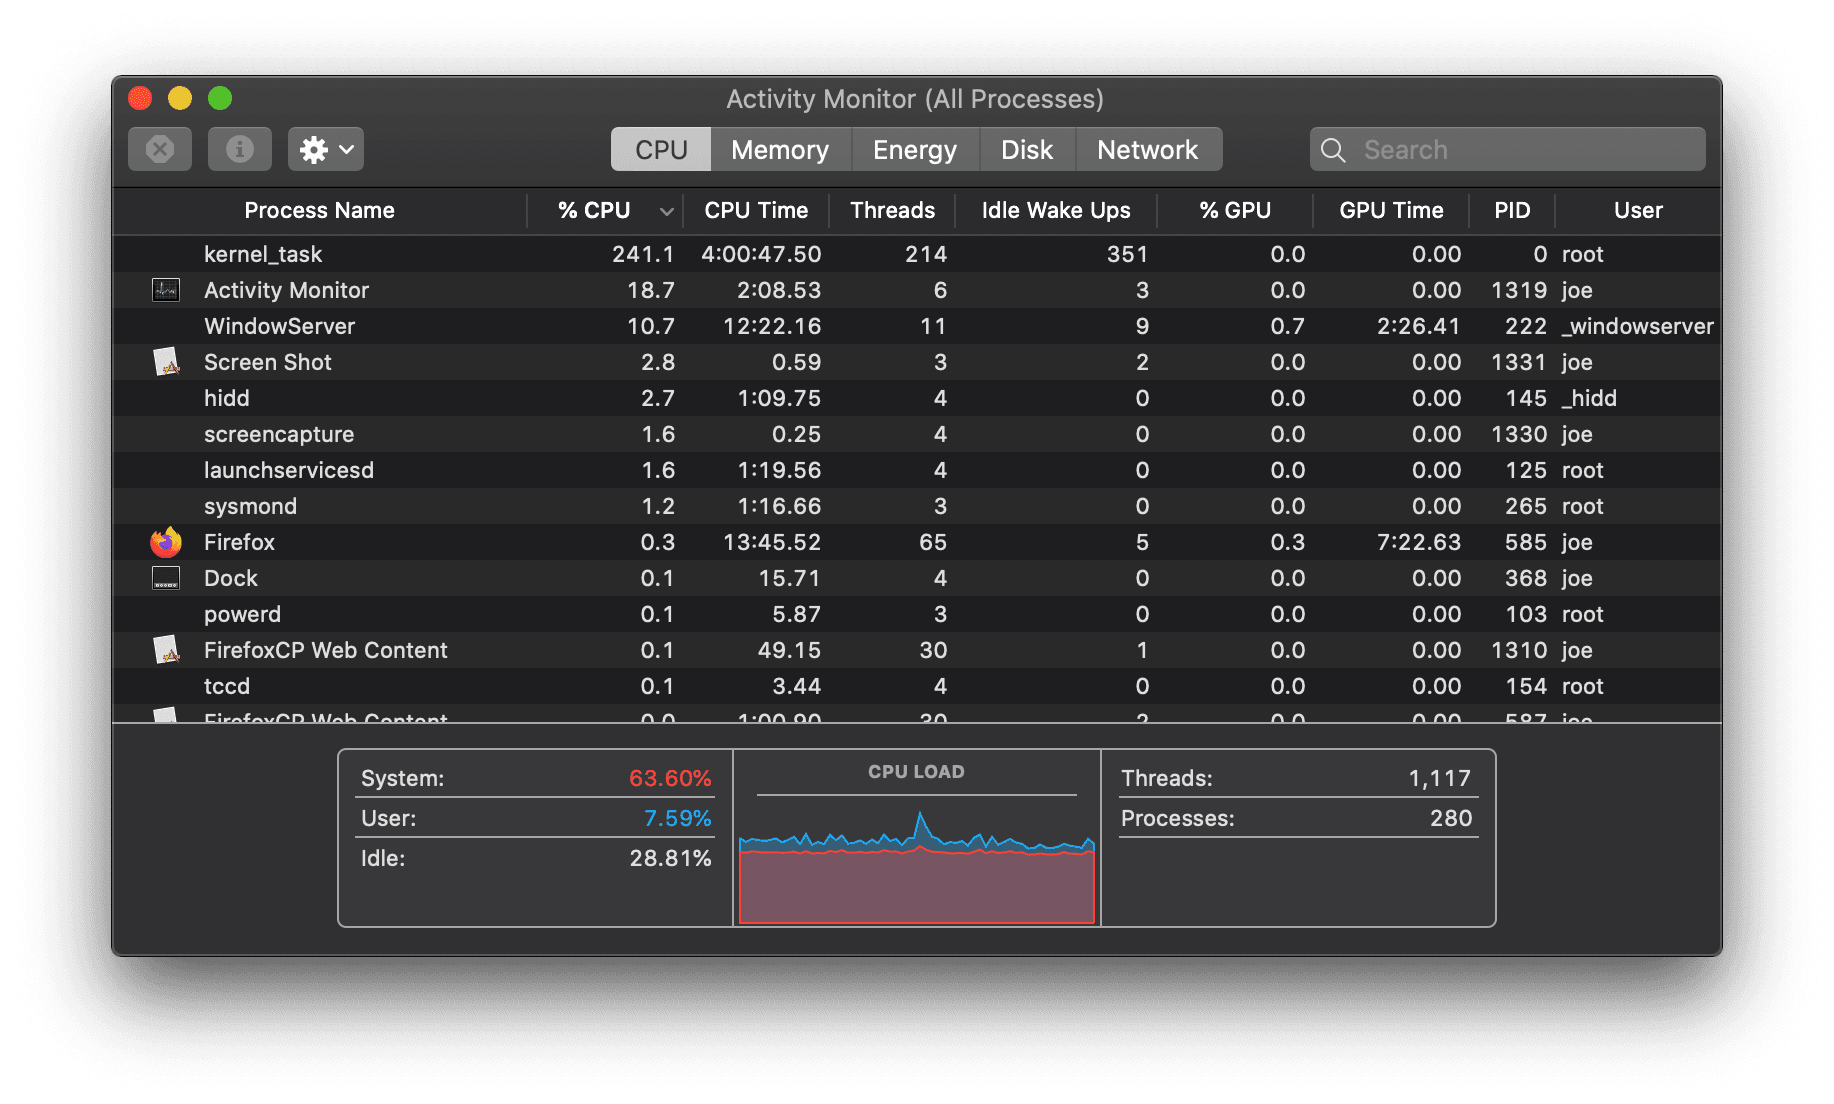The image size is (1834, 1104).
Task: Sort by Process Name column header
Action: point(320,211)
